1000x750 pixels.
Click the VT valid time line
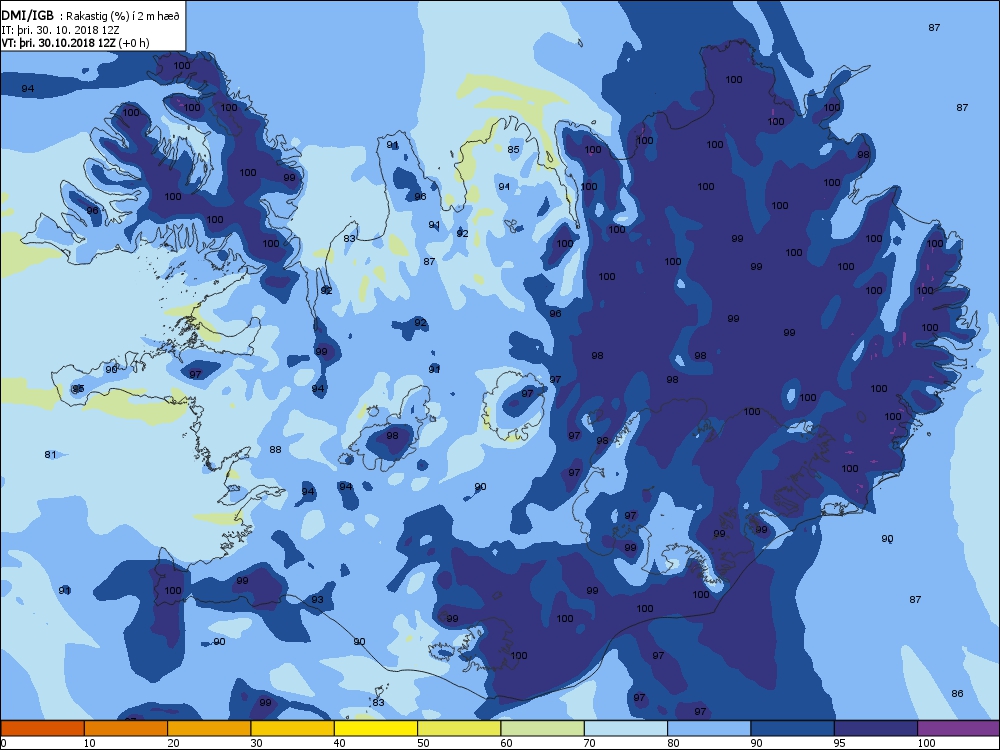[x=75, y=43]
